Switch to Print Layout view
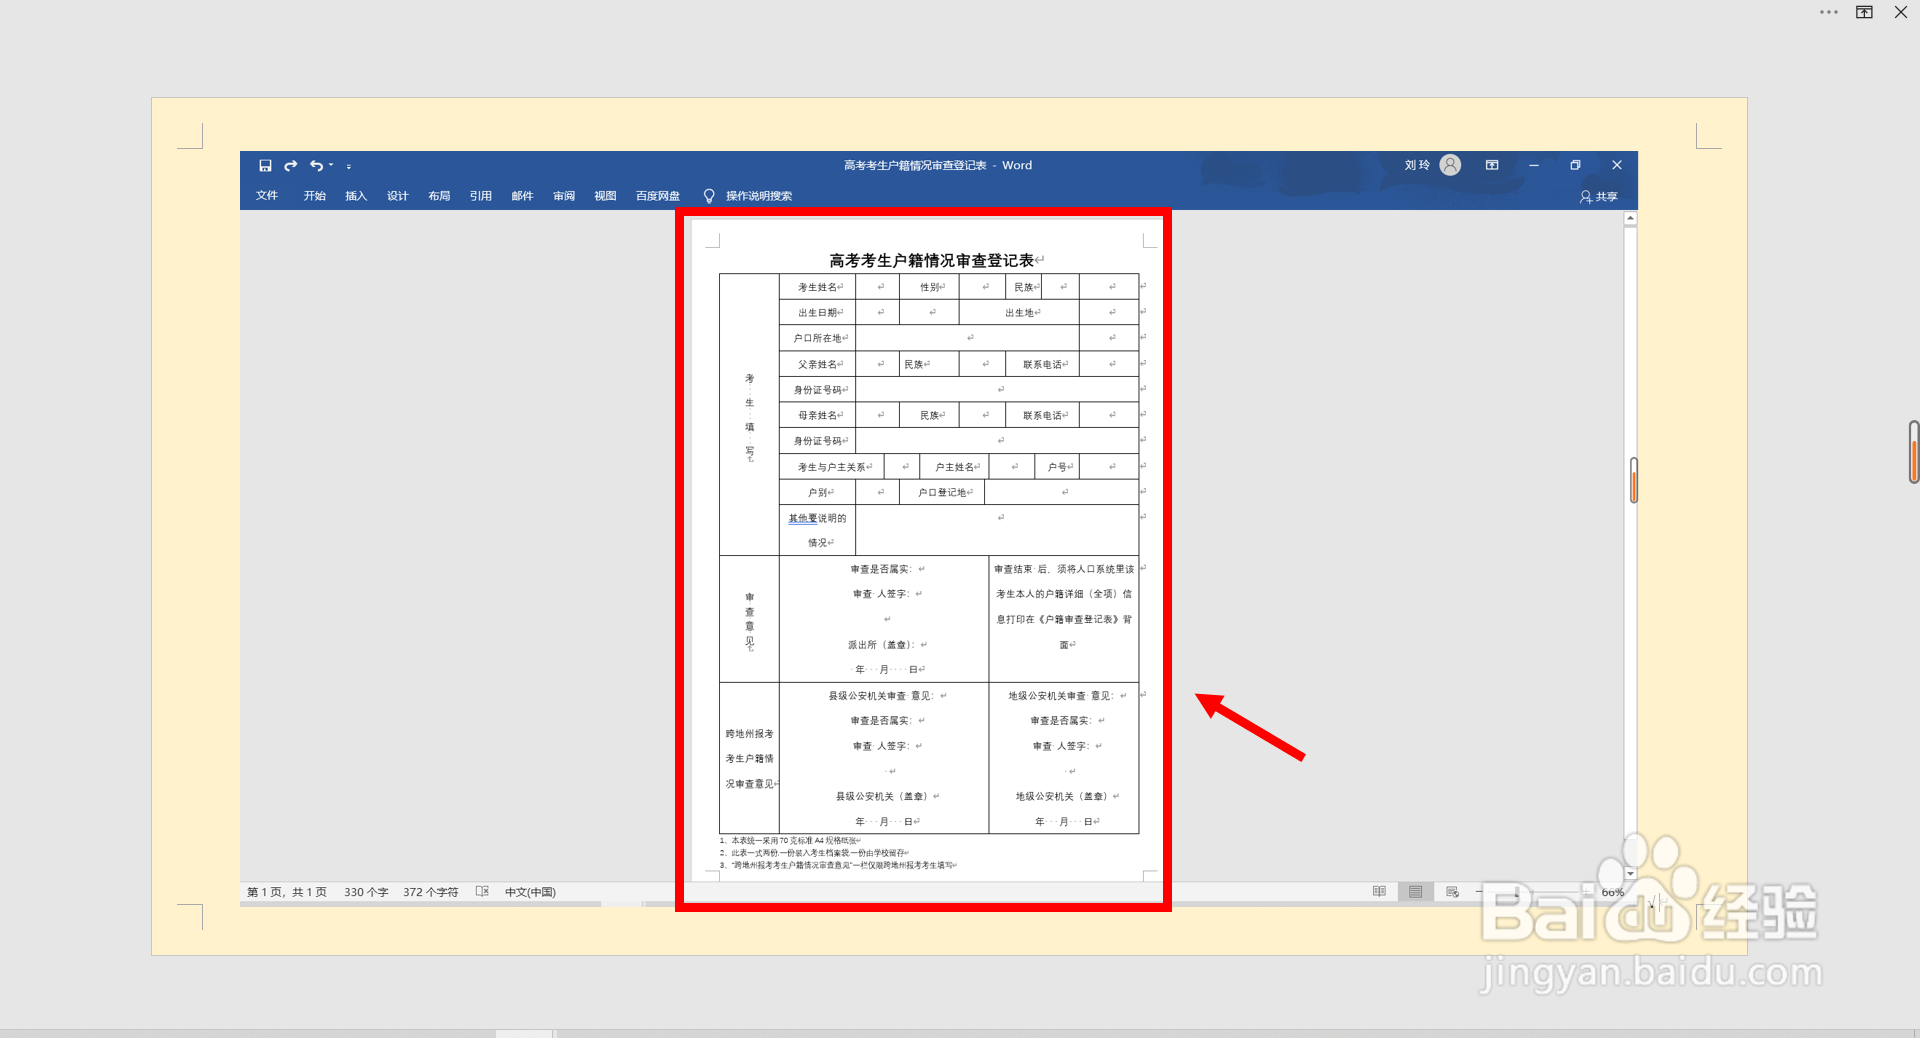 (1415, 891)
